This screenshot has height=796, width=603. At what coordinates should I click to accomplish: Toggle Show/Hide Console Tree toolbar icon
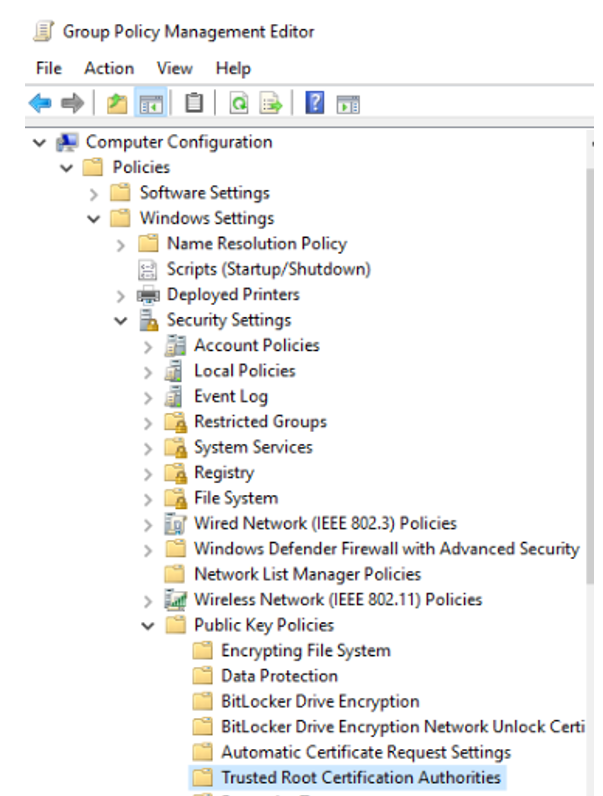(150, 103)
